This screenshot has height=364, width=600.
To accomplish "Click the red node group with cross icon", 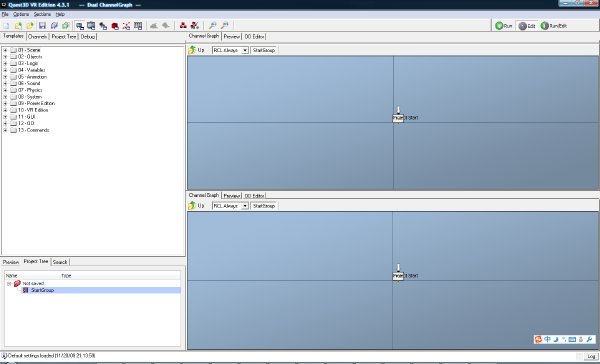I will tap(195, 26).
